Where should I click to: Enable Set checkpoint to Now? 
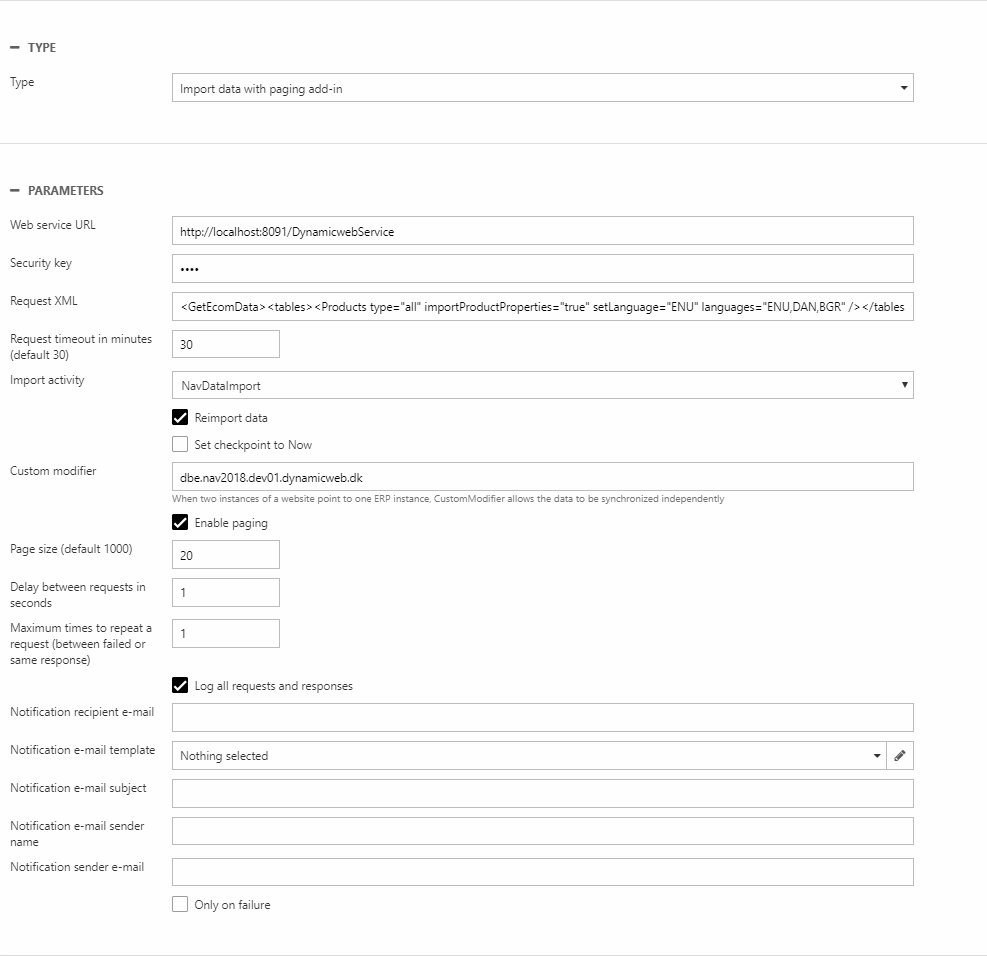pyautogui.click(x=180, y=445)
